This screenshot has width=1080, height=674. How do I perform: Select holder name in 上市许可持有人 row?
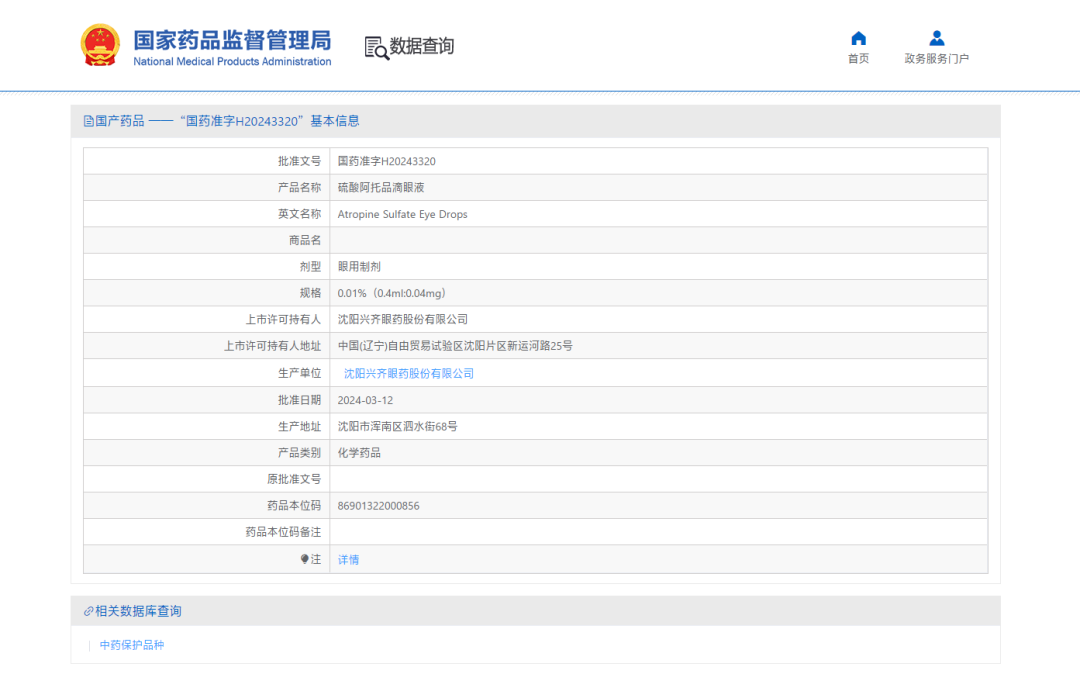(x=402, y=319)
